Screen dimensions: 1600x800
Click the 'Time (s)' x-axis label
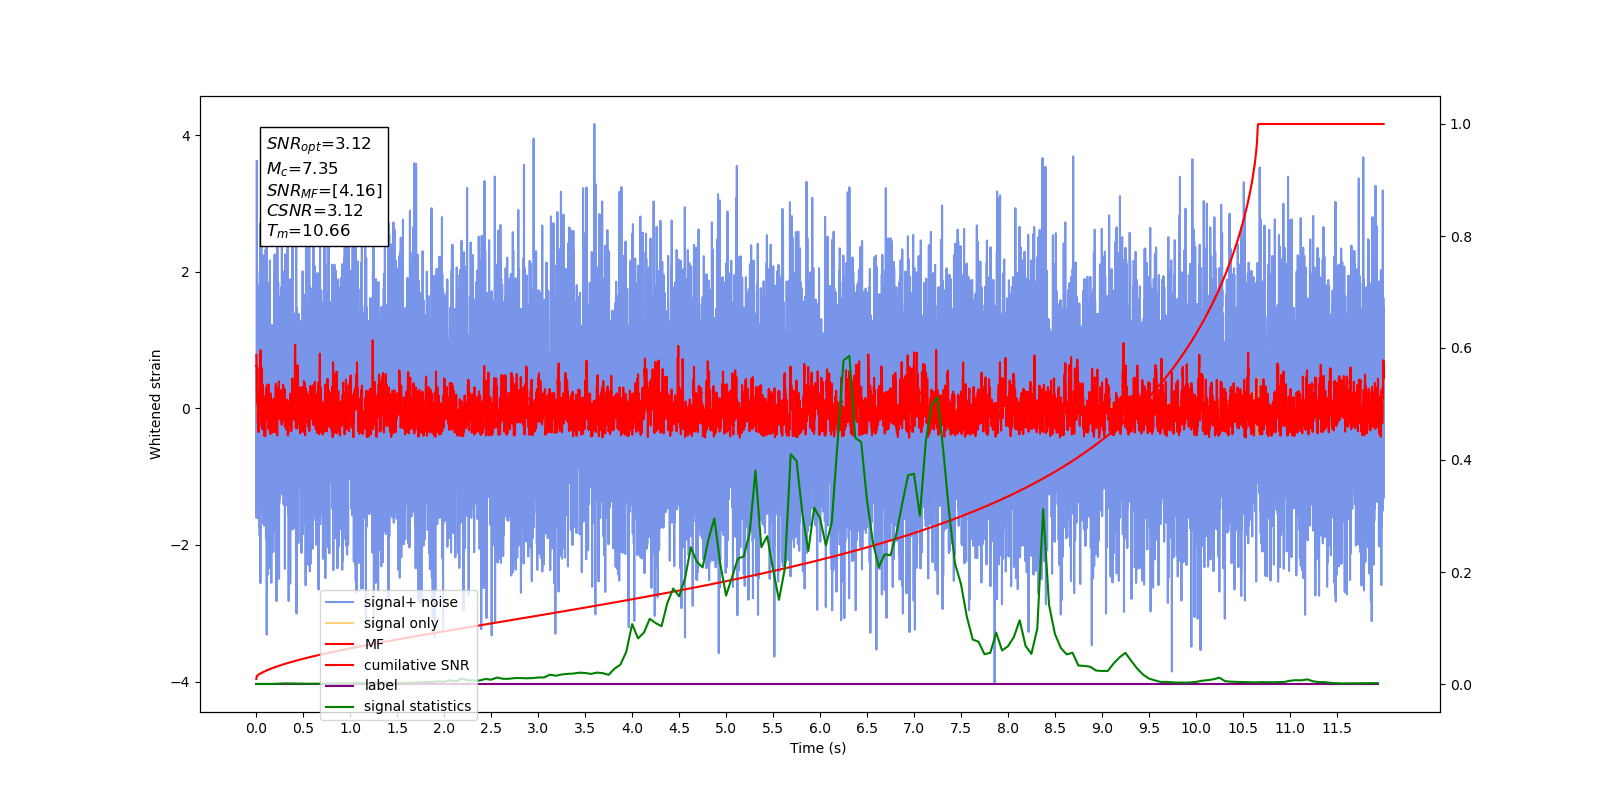(x=818, y=748)
